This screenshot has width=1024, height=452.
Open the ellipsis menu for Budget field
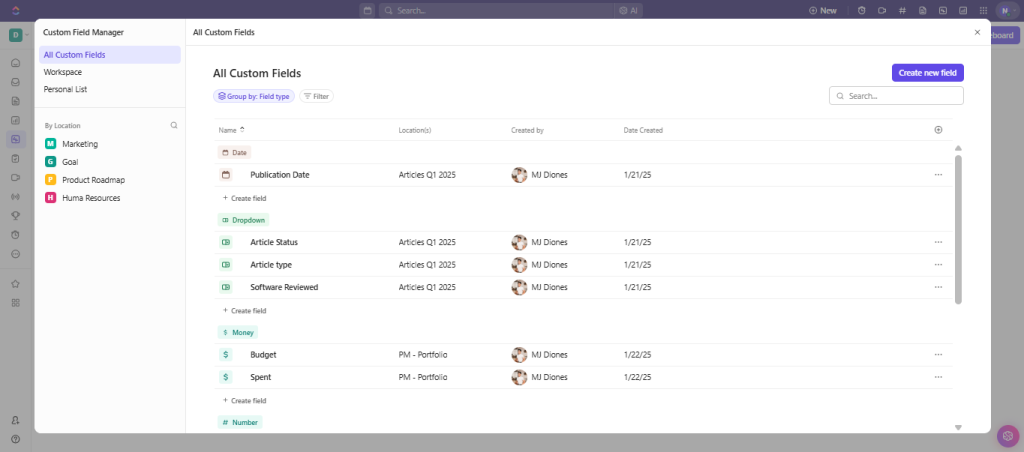click(x=937, y=355)
